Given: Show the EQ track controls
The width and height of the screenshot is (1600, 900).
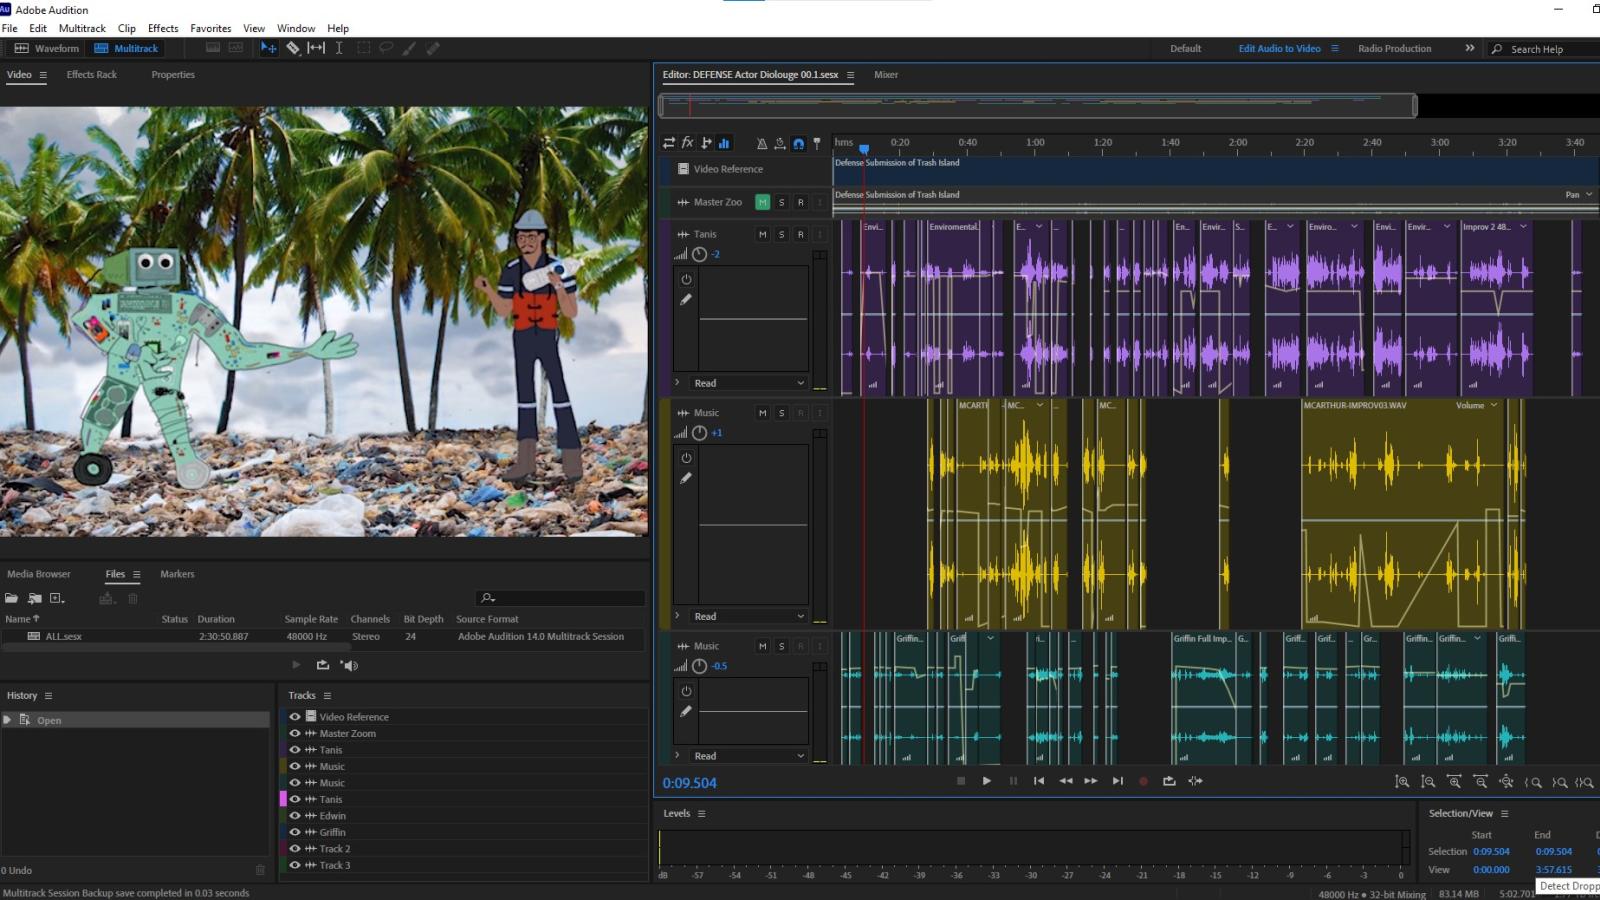Looking at the screenshot, I should [724, 143].
